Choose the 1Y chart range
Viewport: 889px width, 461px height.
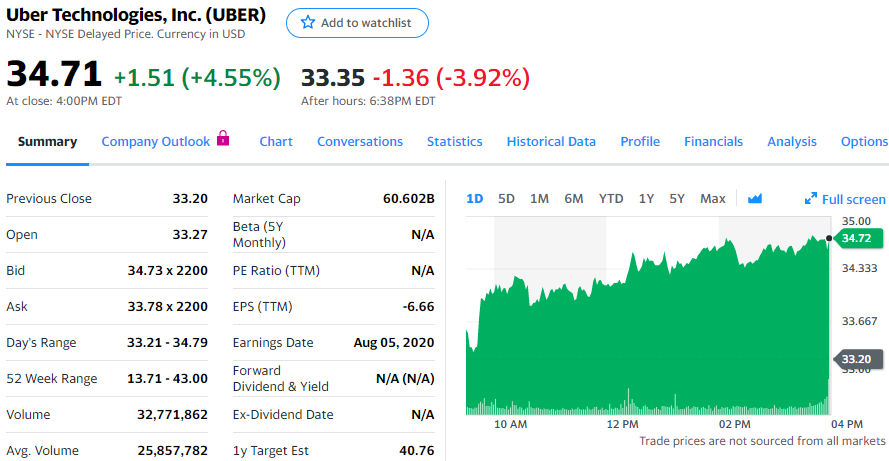click(646, 198)
